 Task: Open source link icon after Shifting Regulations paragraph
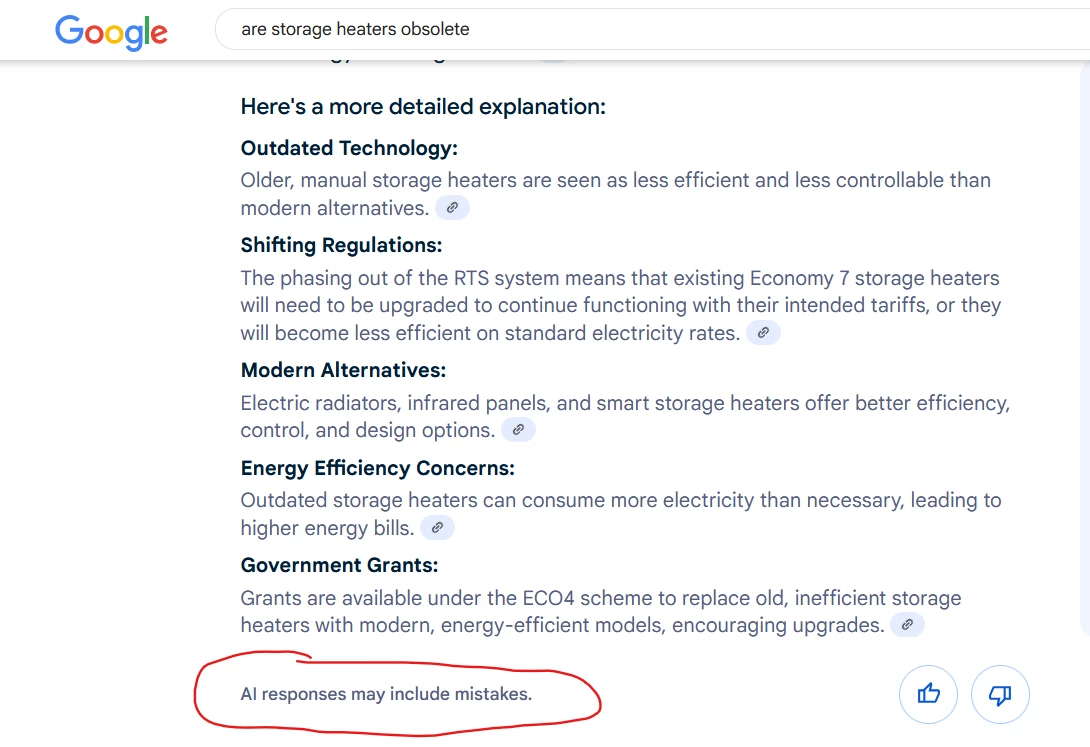[763, 333]
